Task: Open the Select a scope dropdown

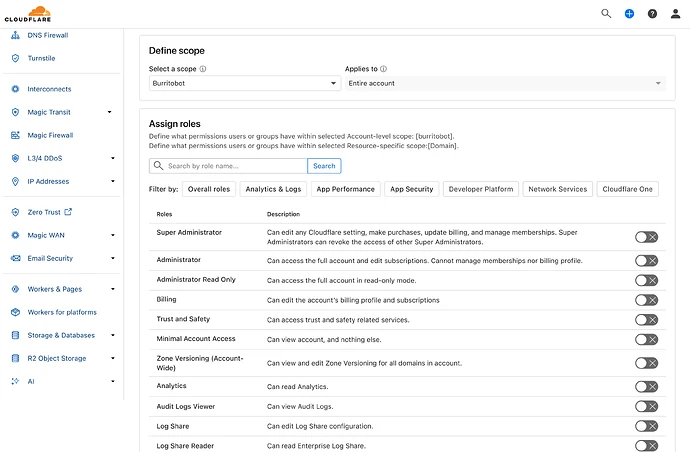Action: (x=245, y=83)
